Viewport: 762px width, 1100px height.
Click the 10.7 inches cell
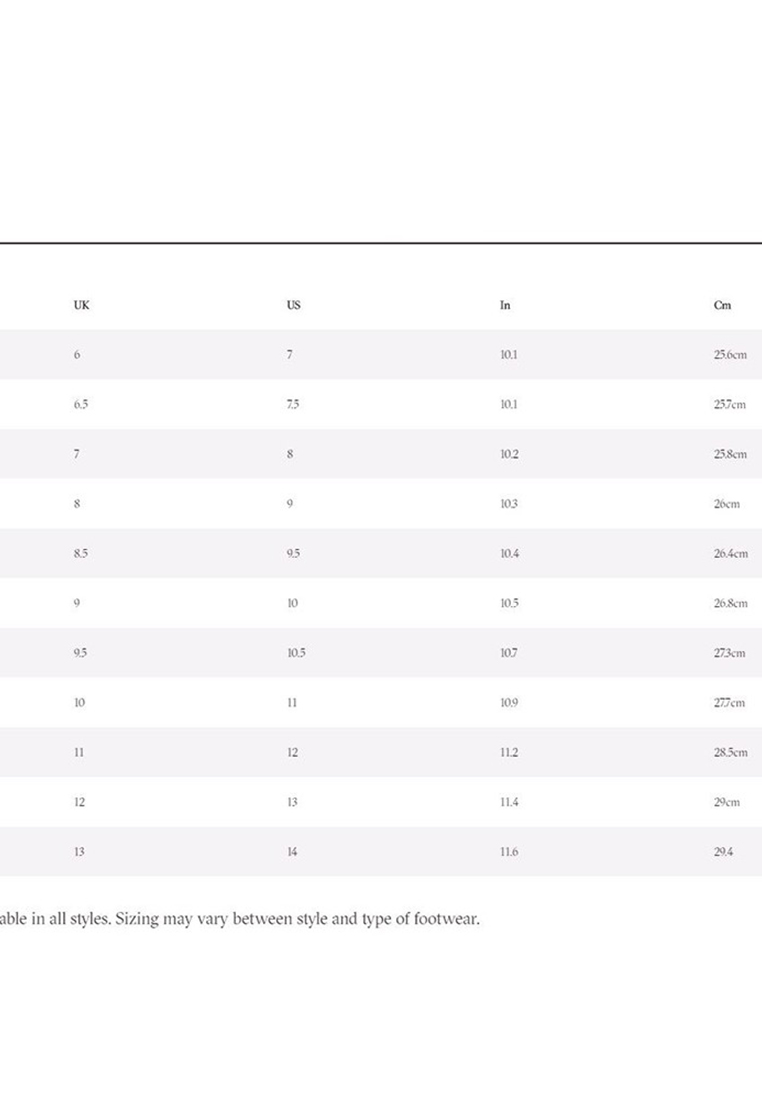pyautogui.click(x=509, y=653)
